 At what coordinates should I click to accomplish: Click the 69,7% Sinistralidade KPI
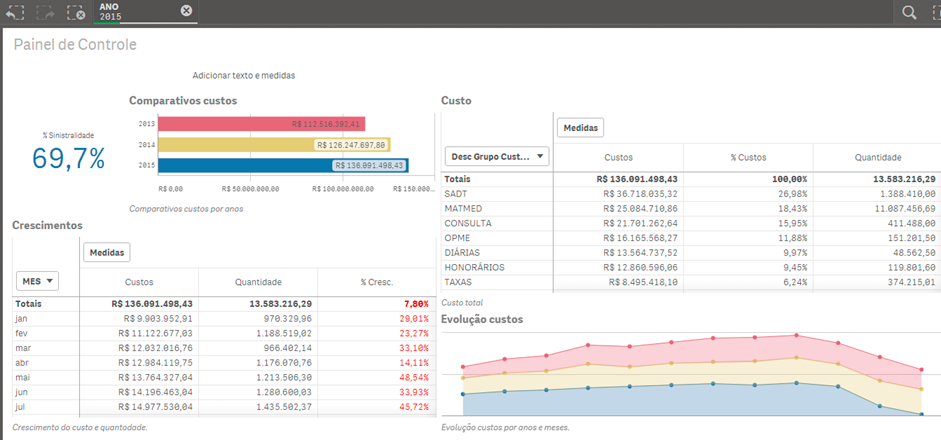coord(68,158)
